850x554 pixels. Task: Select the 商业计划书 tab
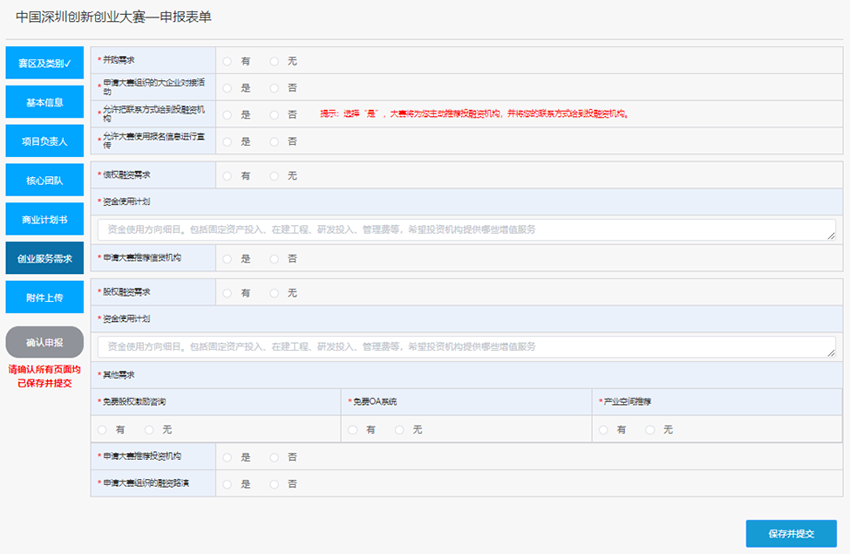pyautogui.click(x=44, y=219)
